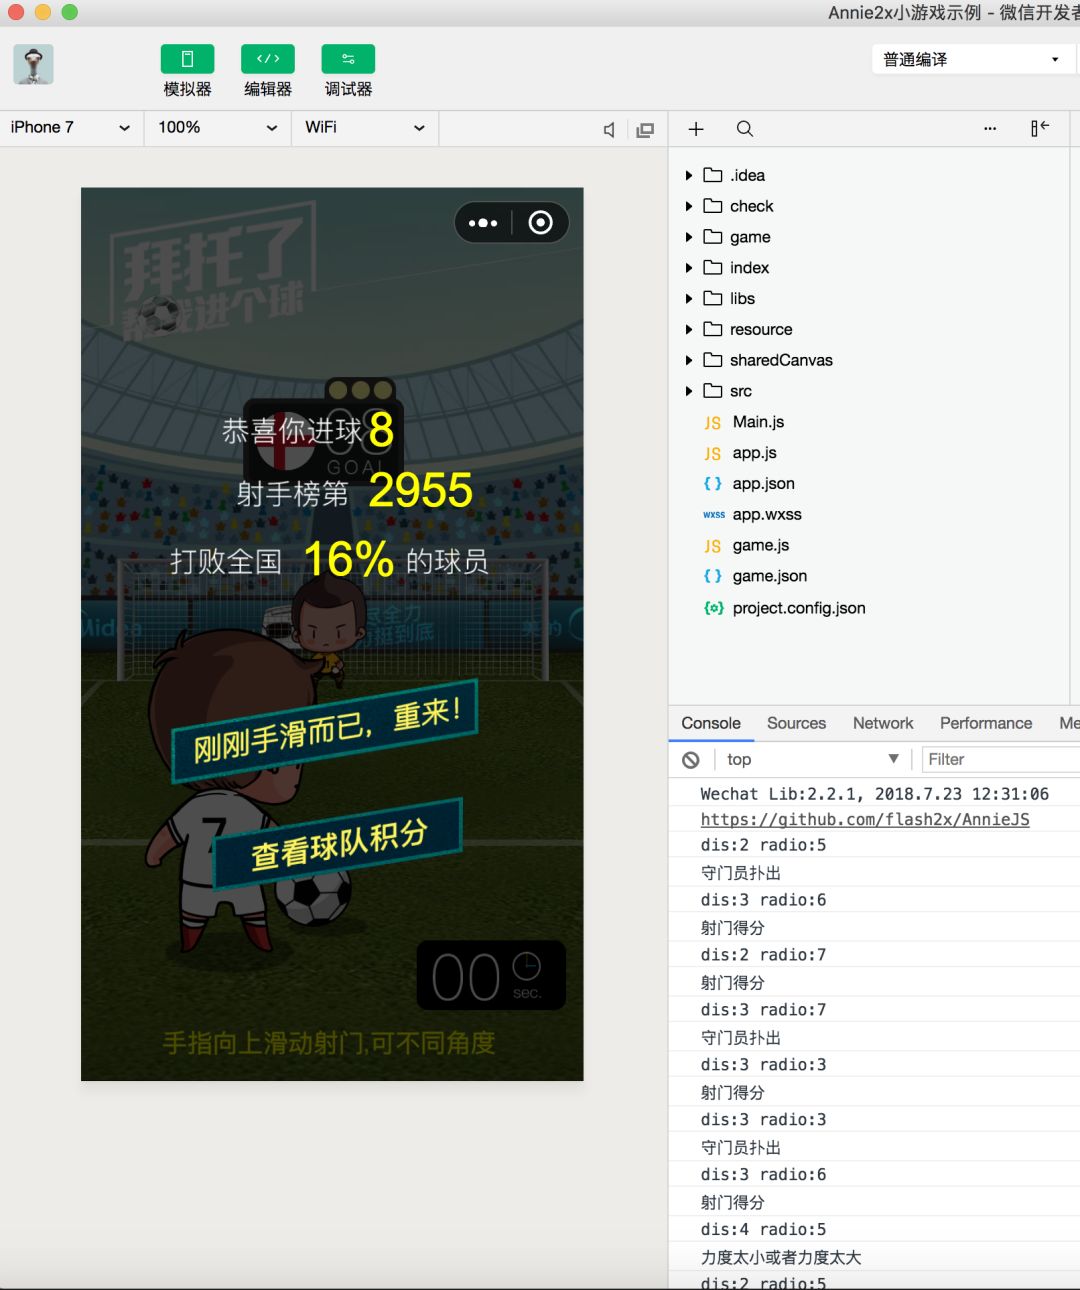Select the Wechat Lib:2.2.1 console line
Image resolution: width=1080 pixels, height=1290 pixels.
pyautogui.click(x=874, y=794)
